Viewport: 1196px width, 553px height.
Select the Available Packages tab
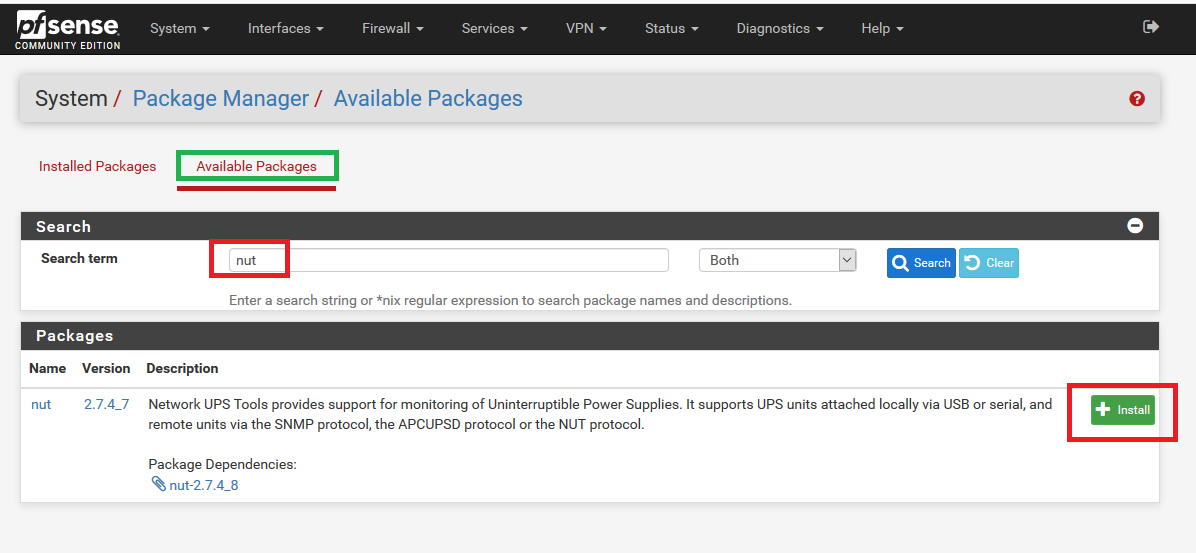[x=256, y=166]
